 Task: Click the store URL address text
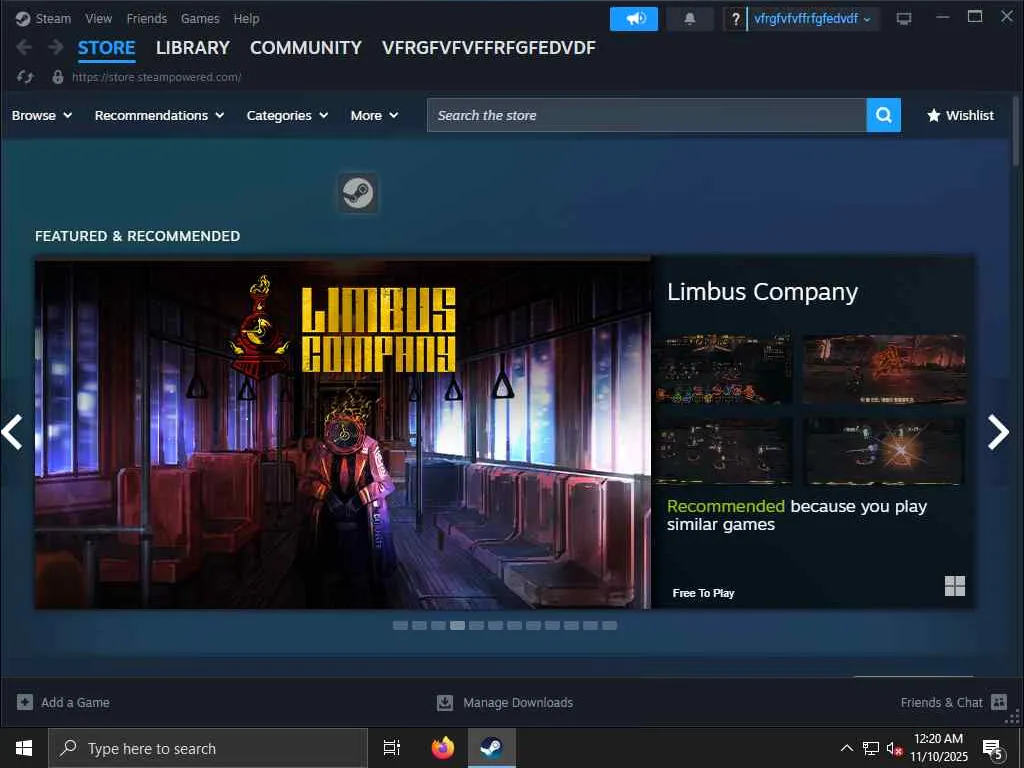[157, 77]
